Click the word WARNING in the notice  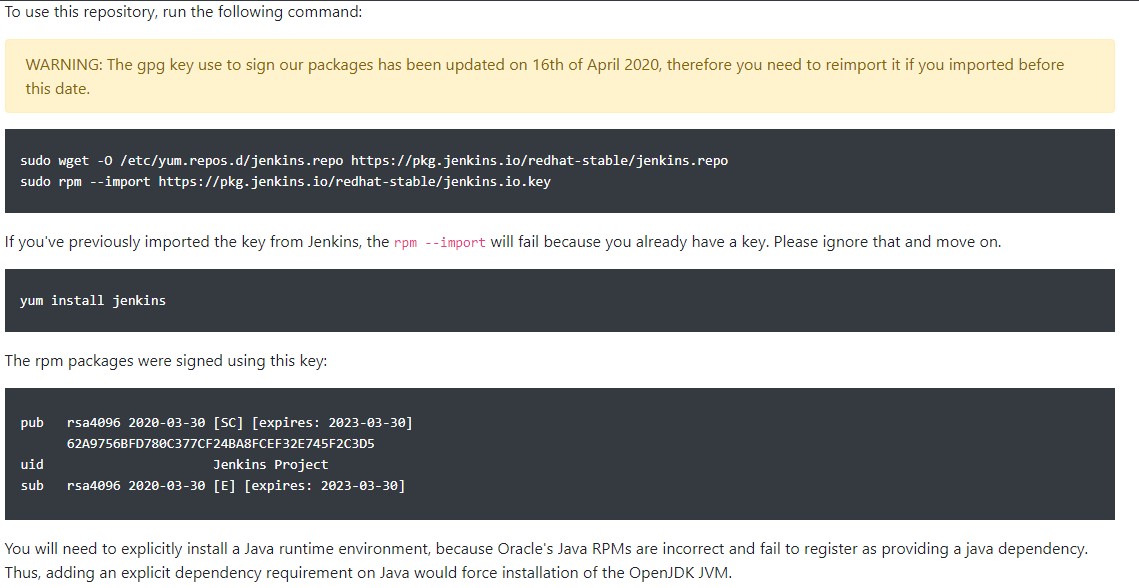pyautogui.click(x=63, y=65)
